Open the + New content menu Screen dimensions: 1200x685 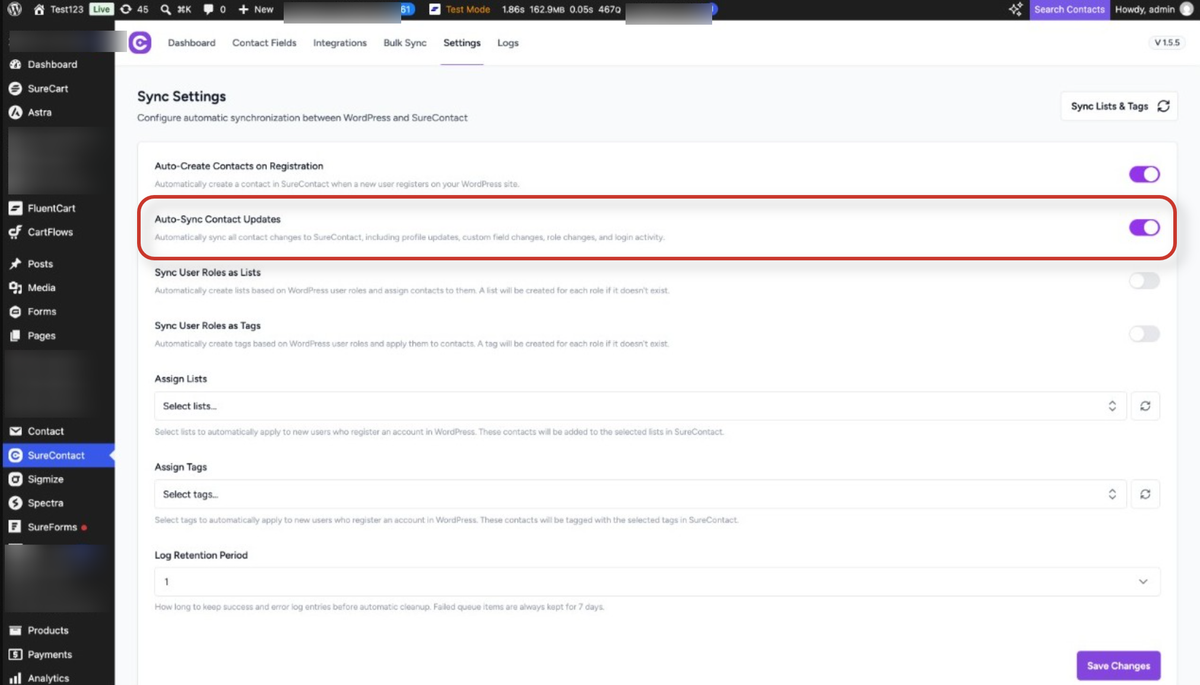[256, 9]
